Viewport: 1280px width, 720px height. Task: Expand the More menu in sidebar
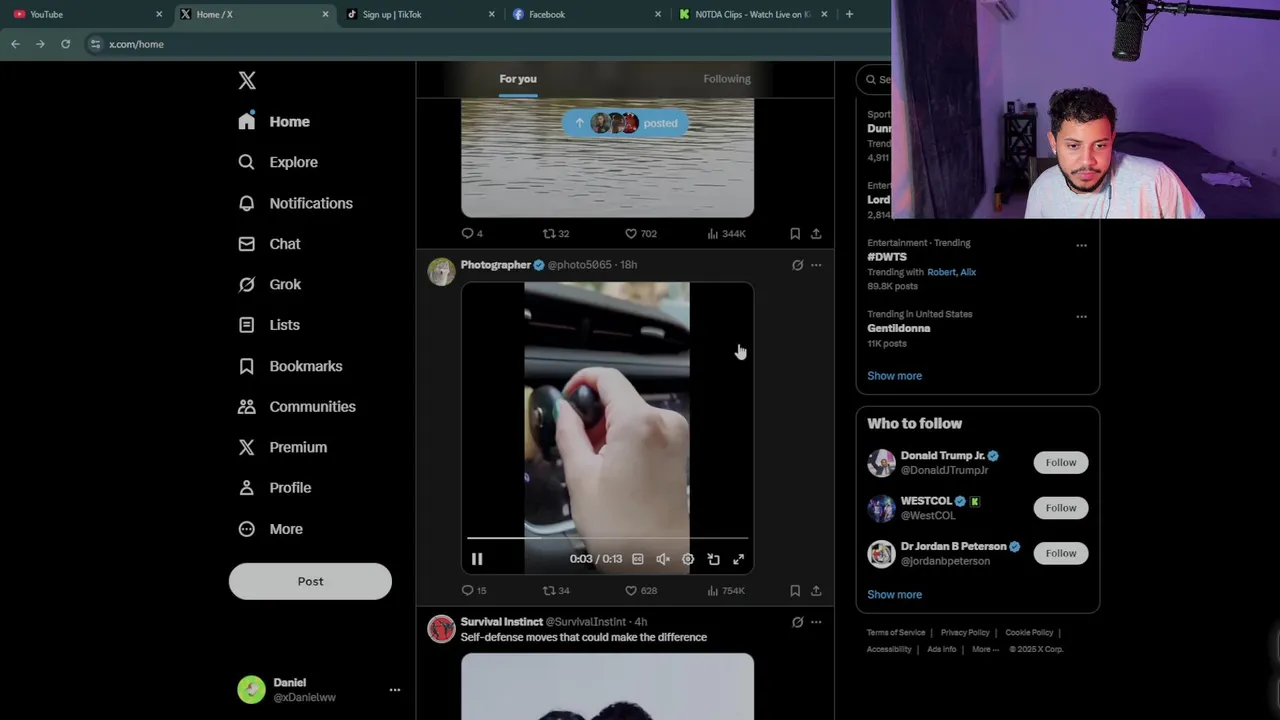pos(270,529)
